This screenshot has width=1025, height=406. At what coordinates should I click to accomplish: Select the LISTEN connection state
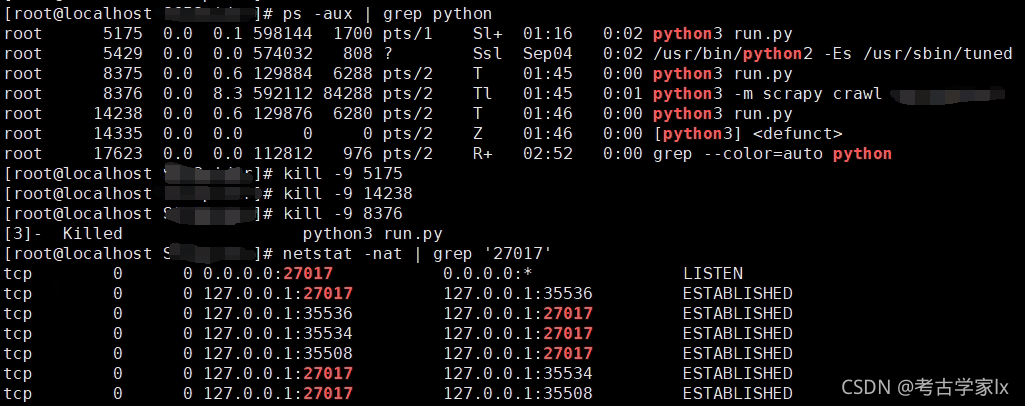coord(712,273)
